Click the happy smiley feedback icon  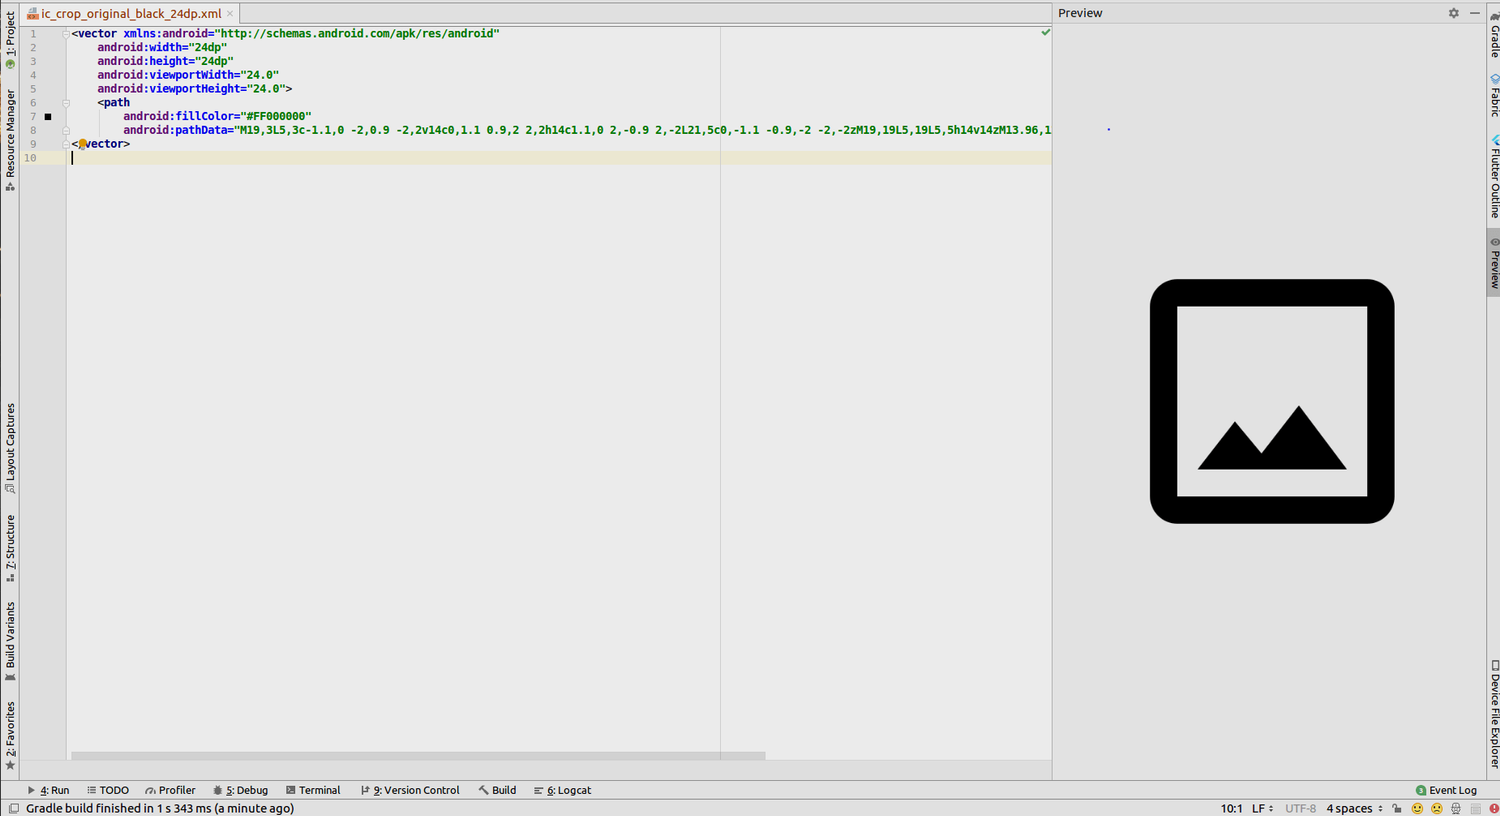tap(1417, 808)
